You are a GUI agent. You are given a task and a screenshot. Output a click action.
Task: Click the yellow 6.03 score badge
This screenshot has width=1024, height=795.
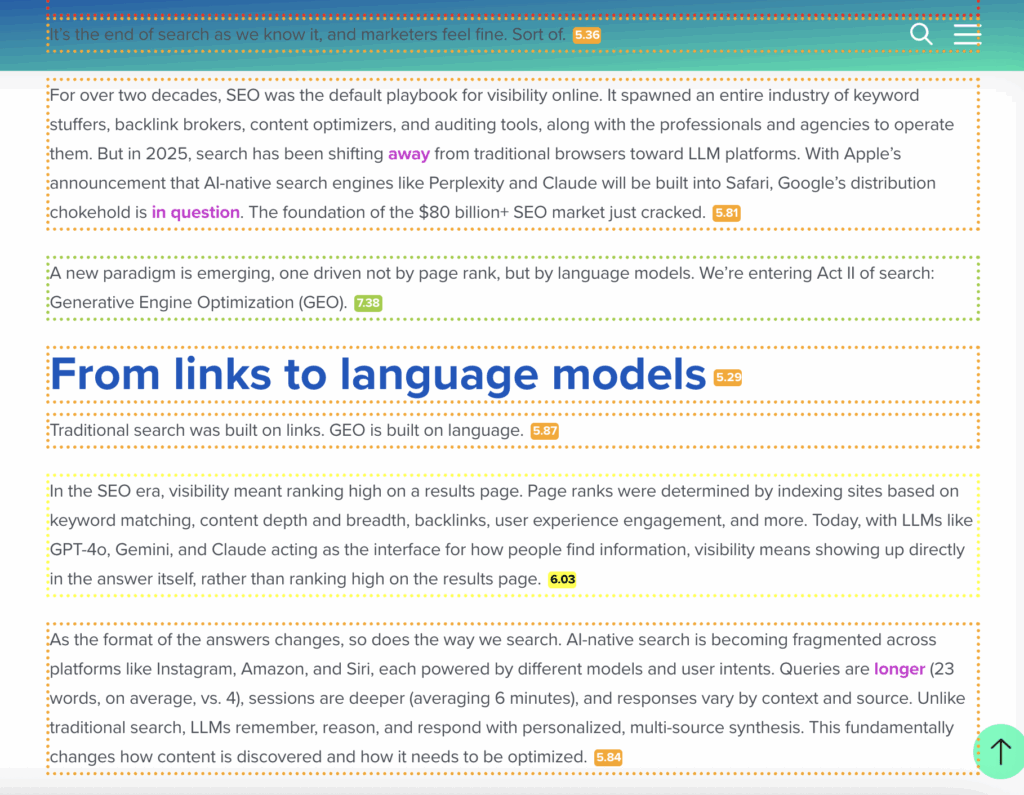[562, 580]
